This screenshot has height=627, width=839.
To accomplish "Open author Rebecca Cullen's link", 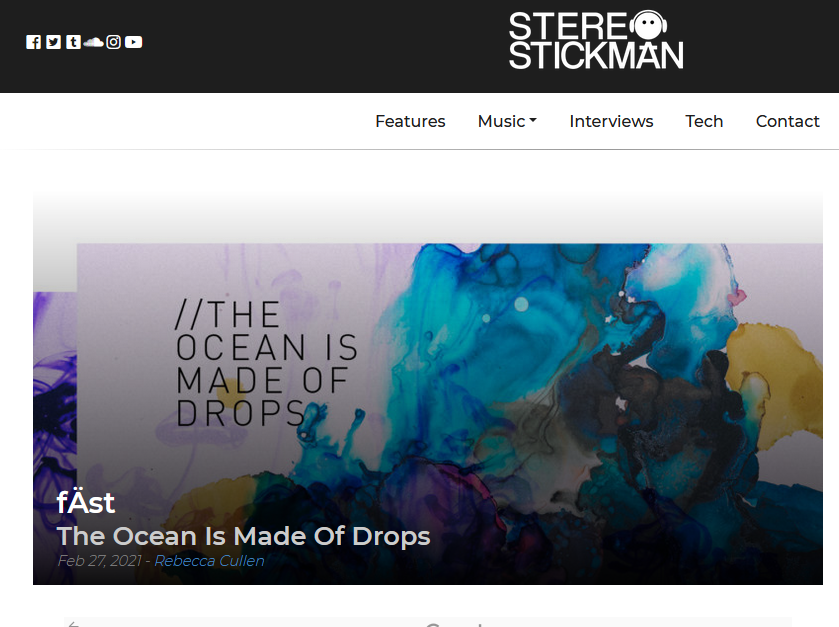I will [x=209, y=561].
